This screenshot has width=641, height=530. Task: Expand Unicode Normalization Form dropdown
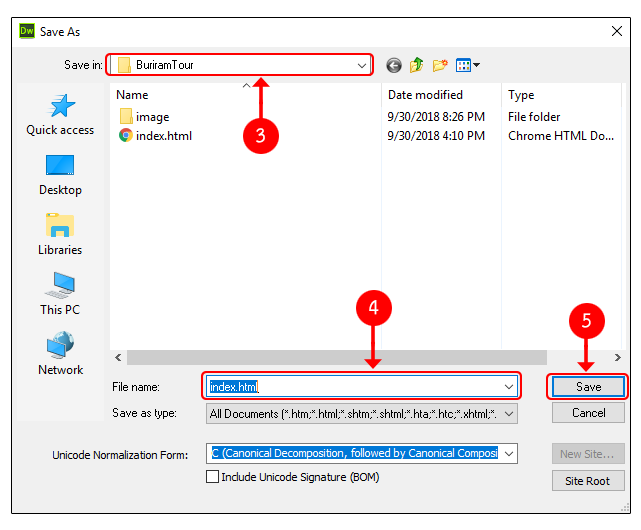[x=509, y=454]
